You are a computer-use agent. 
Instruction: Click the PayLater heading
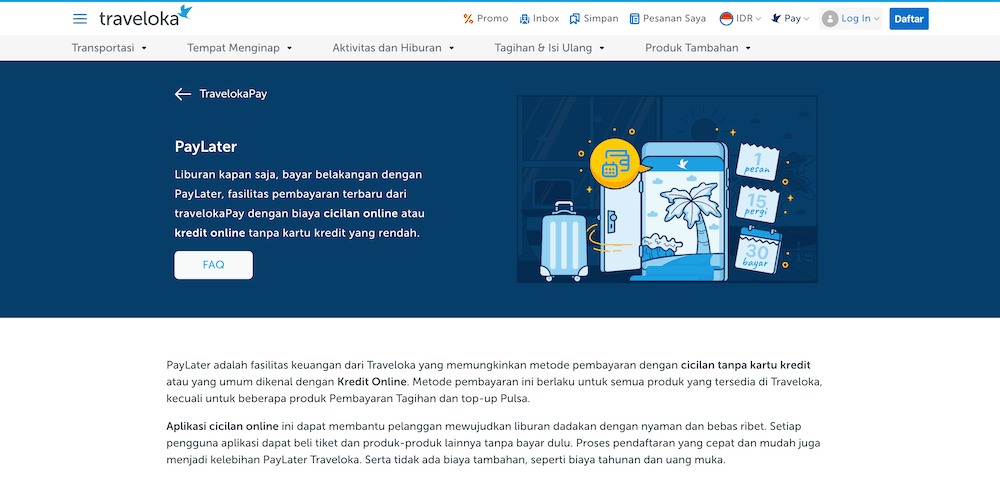(x=206, y=147)
